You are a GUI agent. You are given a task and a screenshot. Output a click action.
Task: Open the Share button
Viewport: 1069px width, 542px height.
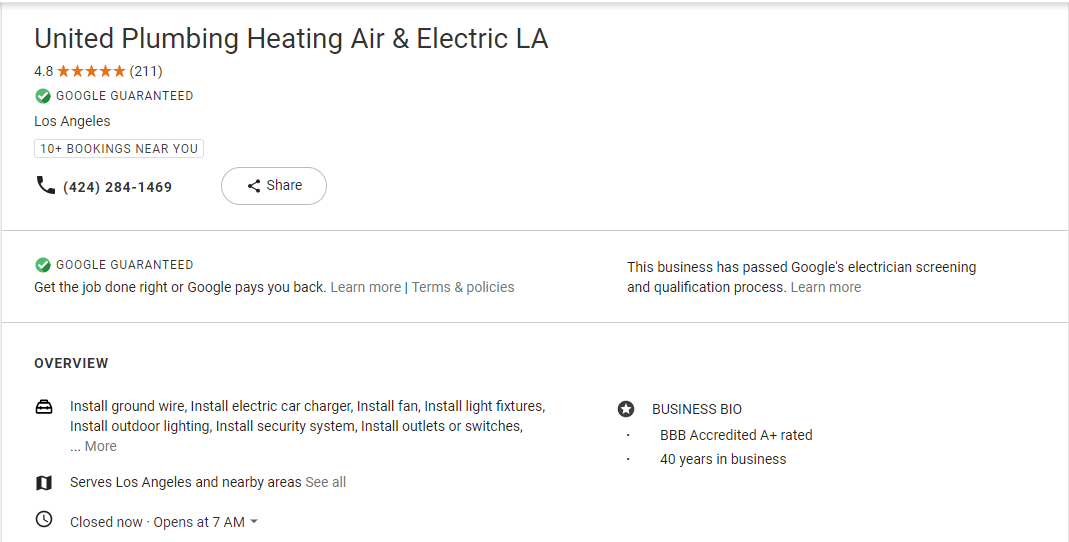point(274,185)
